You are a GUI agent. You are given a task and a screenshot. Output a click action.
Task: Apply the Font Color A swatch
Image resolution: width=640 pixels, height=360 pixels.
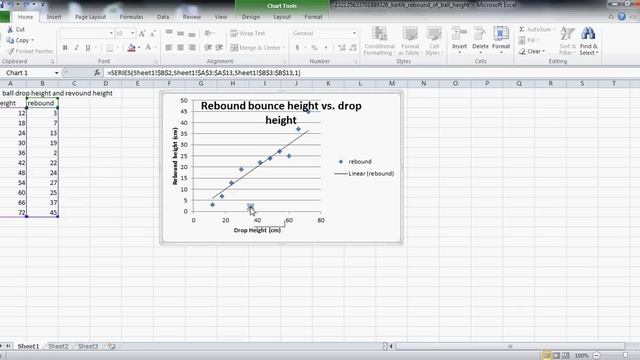(x=148, y=48)
